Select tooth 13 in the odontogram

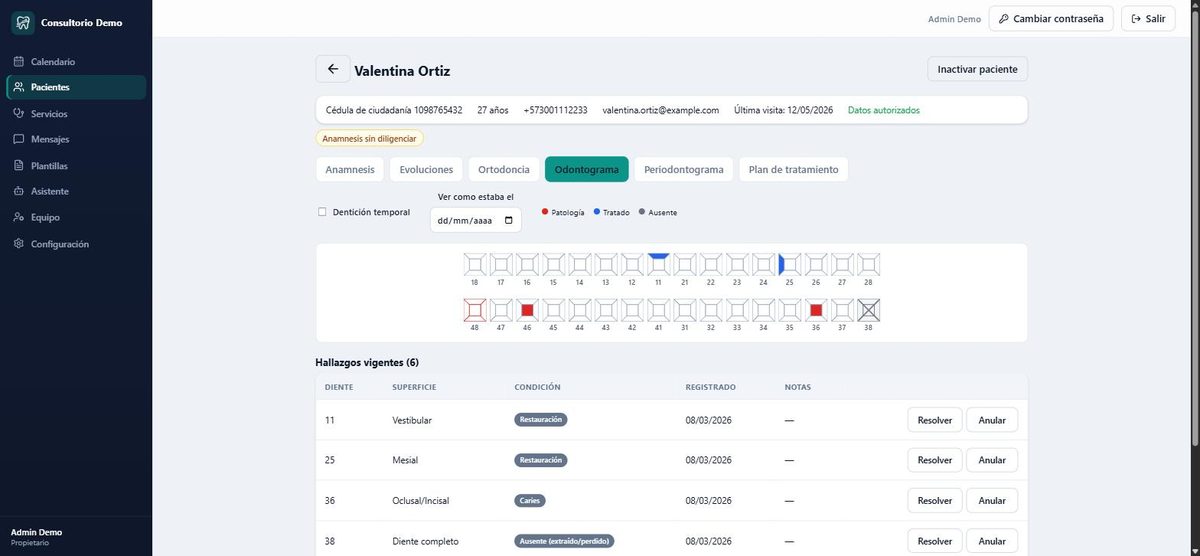[x=606, y=264]
